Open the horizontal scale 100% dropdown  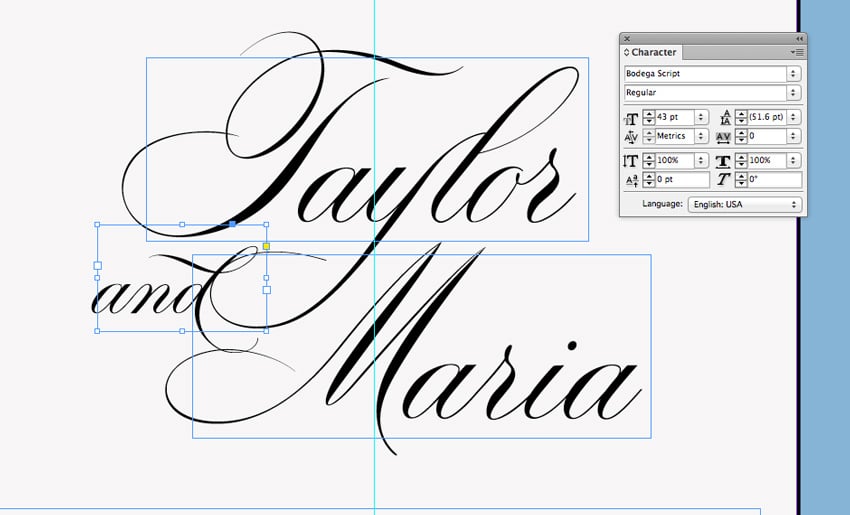coord(794,160)
